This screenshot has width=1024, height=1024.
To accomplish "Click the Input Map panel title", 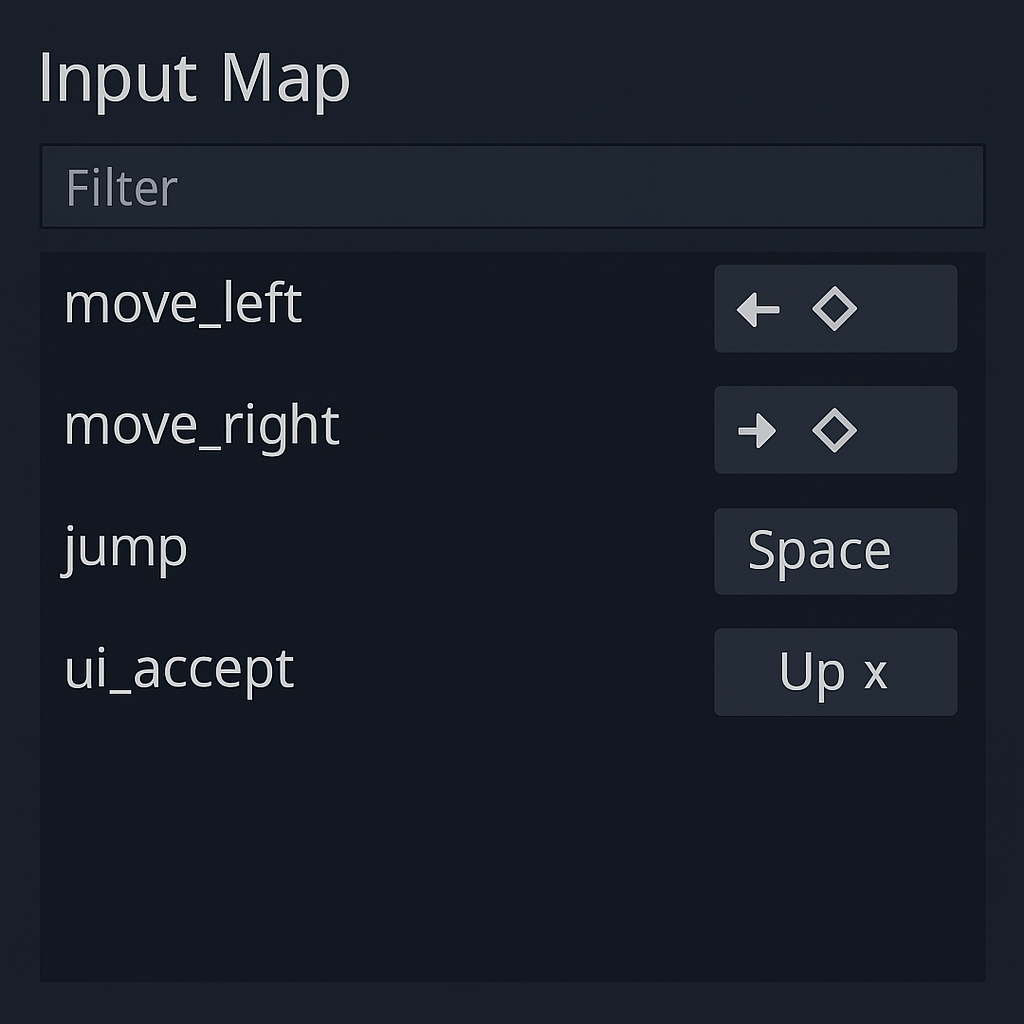I will point(193,78).
